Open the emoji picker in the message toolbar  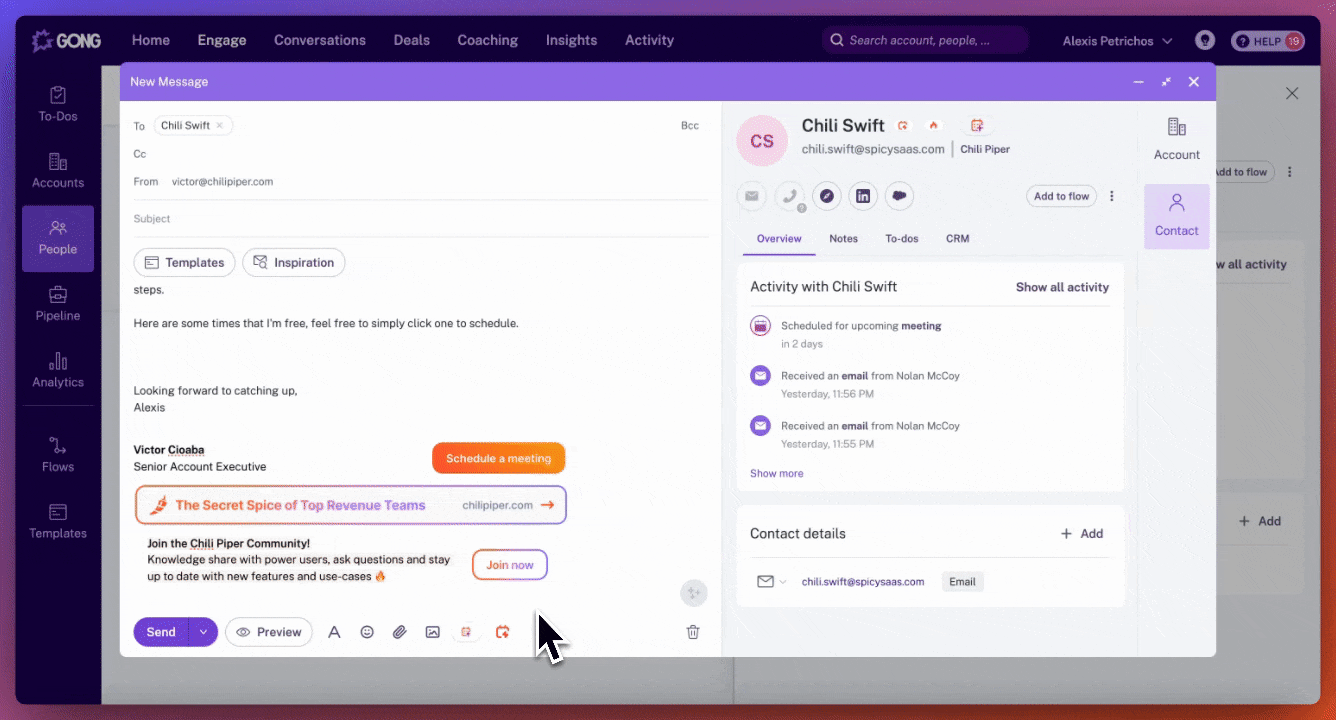367,632
